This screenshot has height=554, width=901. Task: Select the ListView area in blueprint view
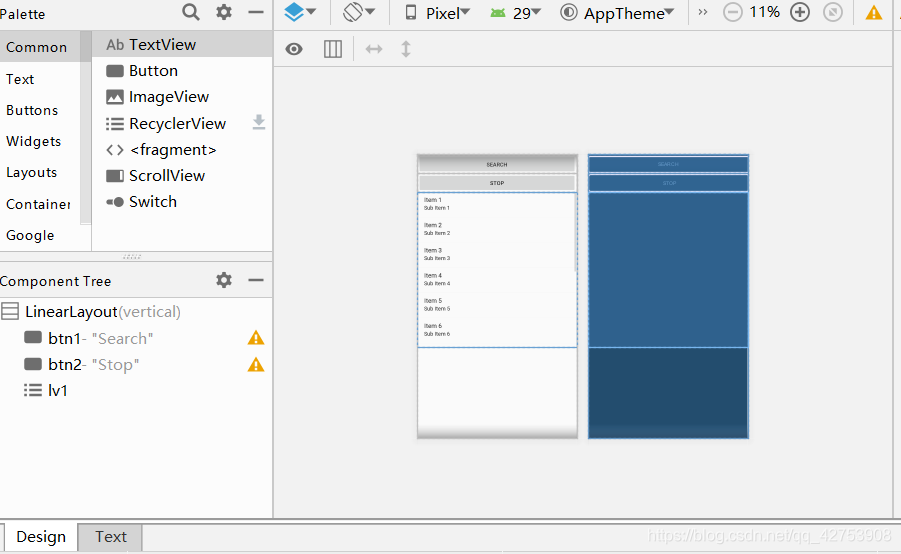[668, 270]
